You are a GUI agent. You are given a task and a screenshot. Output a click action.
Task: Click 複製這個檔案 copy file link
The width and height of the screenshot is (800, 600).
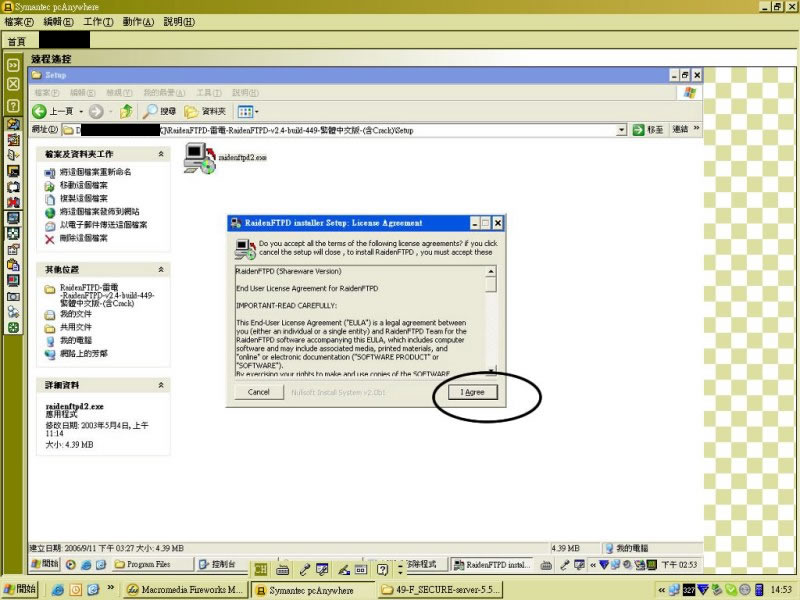coord(84,198)
